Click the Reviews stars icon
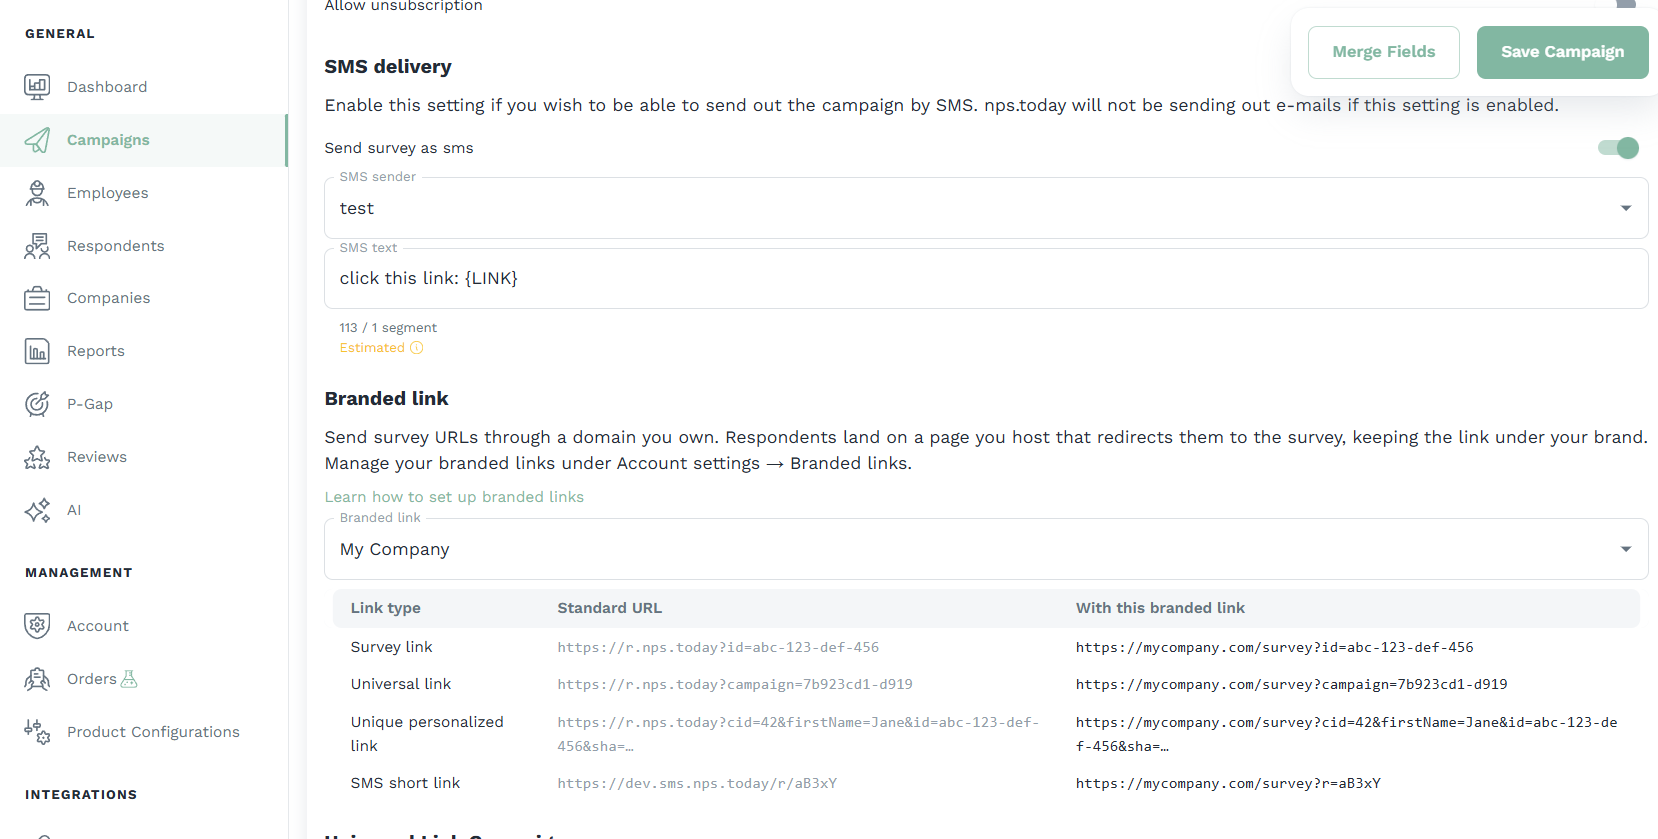 click(x=37, y=457)
